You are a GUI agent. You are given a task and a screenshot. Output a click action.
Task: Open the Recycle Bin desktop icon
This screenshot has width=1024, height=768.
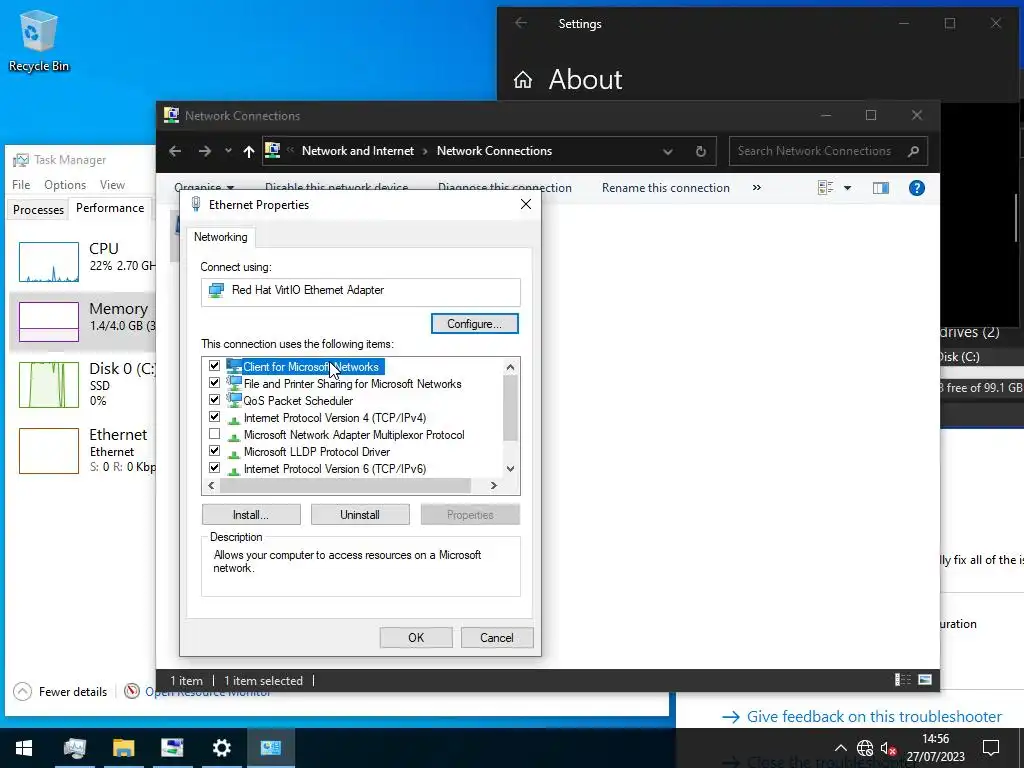pos(39,41)
